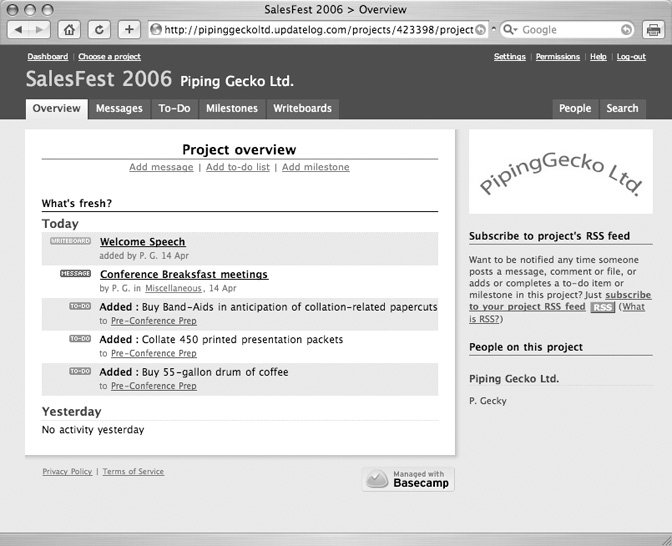The width and height of the screenshot is (672, 546).
Task: Click the print icon in toolbar
Action: [x=653, y=30]
